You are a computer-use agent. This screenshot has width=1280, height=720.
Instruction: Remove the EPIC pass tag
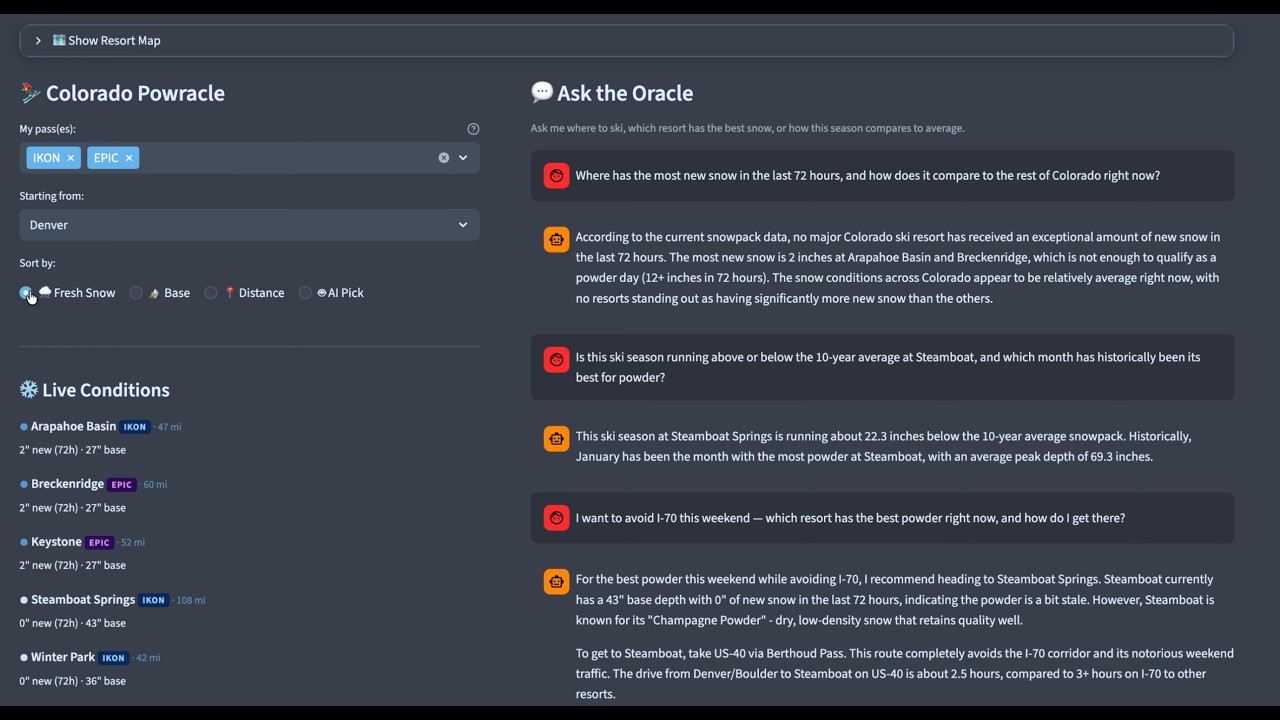click(x=129, y=158)
